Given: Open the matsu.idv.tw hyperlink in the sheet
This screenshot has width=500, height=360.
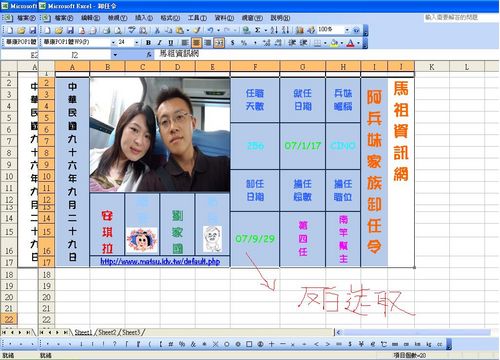Looking at the screenshot, I should click(x=160, y=261).
